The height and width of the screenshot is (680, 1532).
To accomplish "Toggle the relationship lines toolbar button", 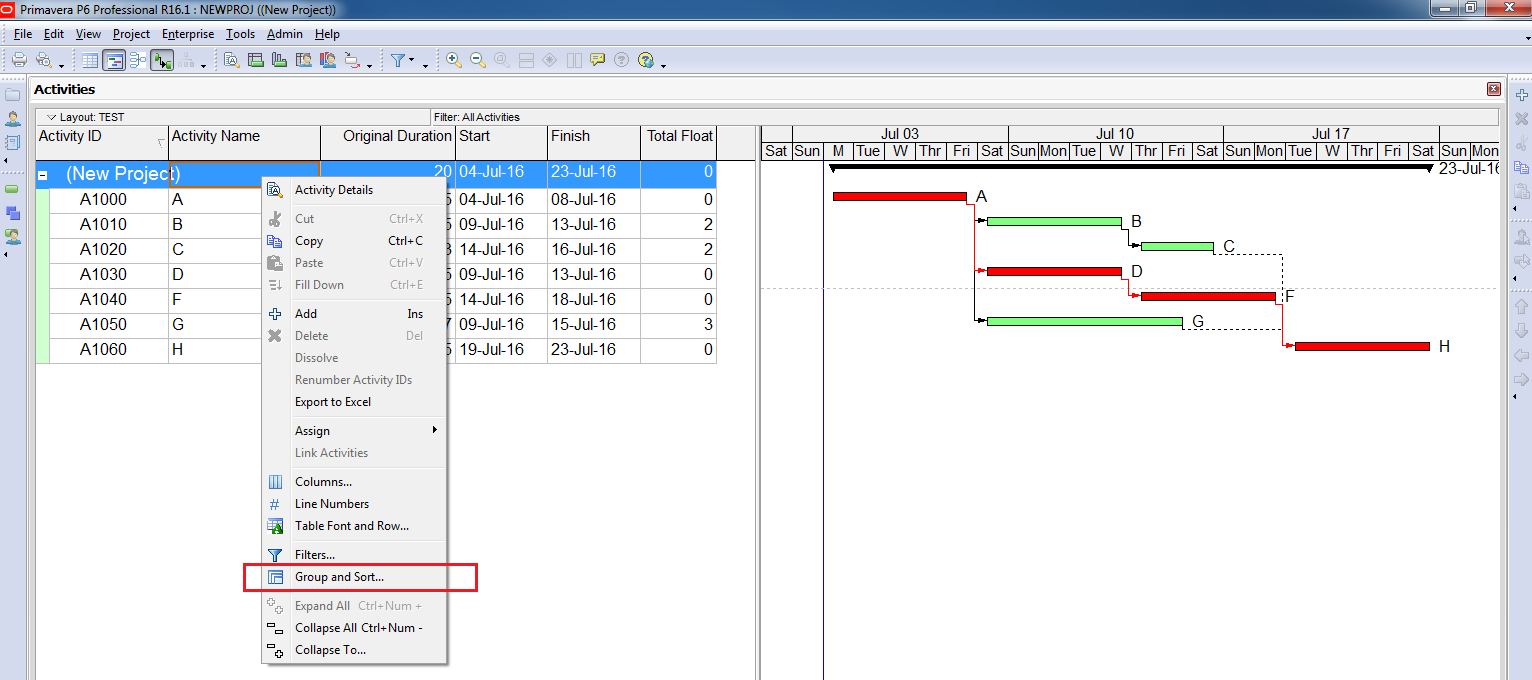I will click(162, 60).
